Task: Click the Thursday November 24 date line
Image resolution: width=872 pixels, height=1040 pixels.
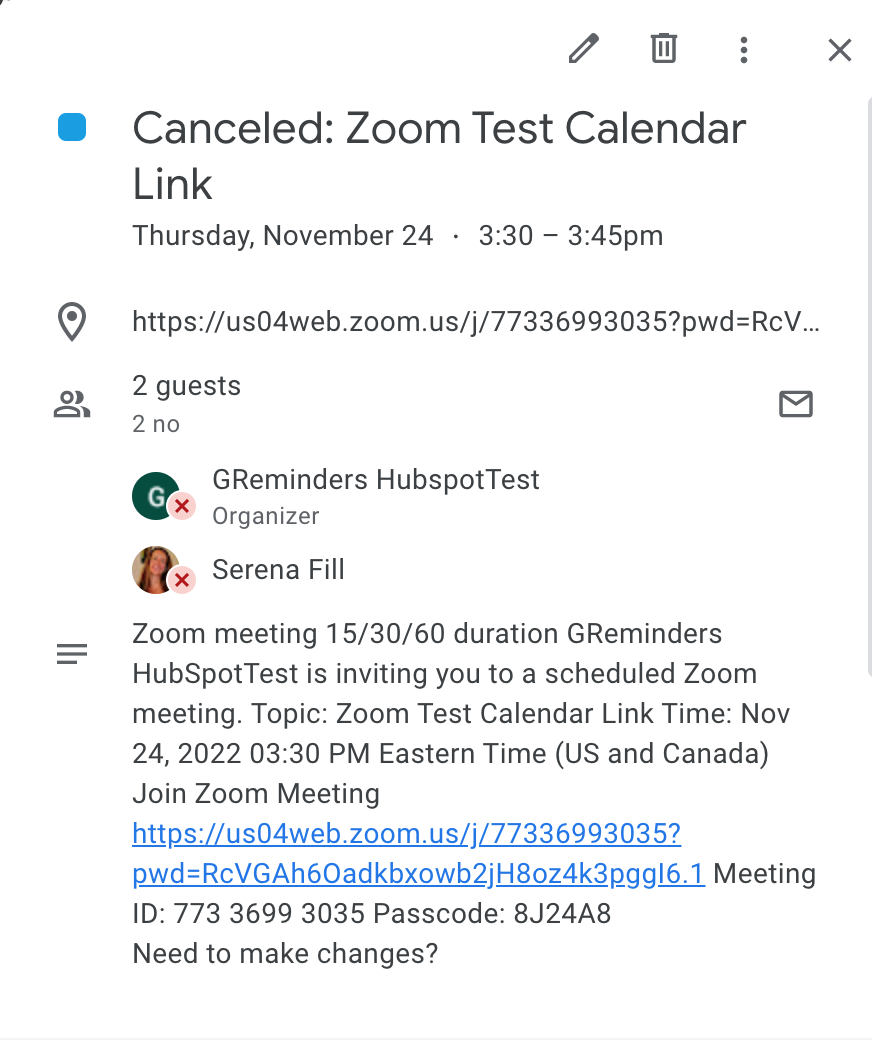Action: coord(398,235)
